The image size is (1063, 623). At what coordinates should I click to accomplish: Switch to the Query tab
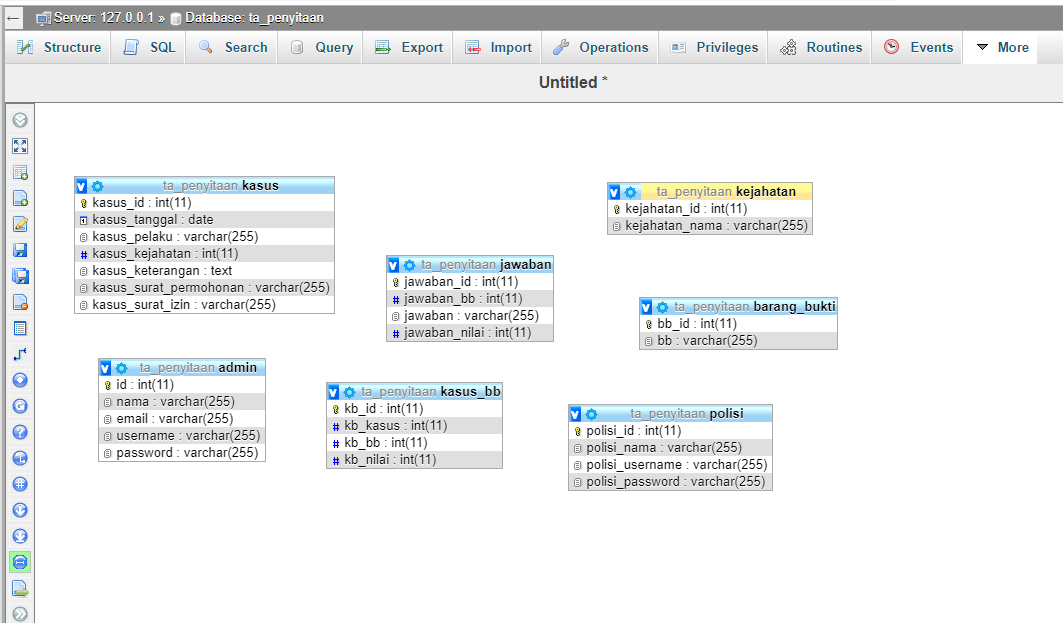coord(322,47)
